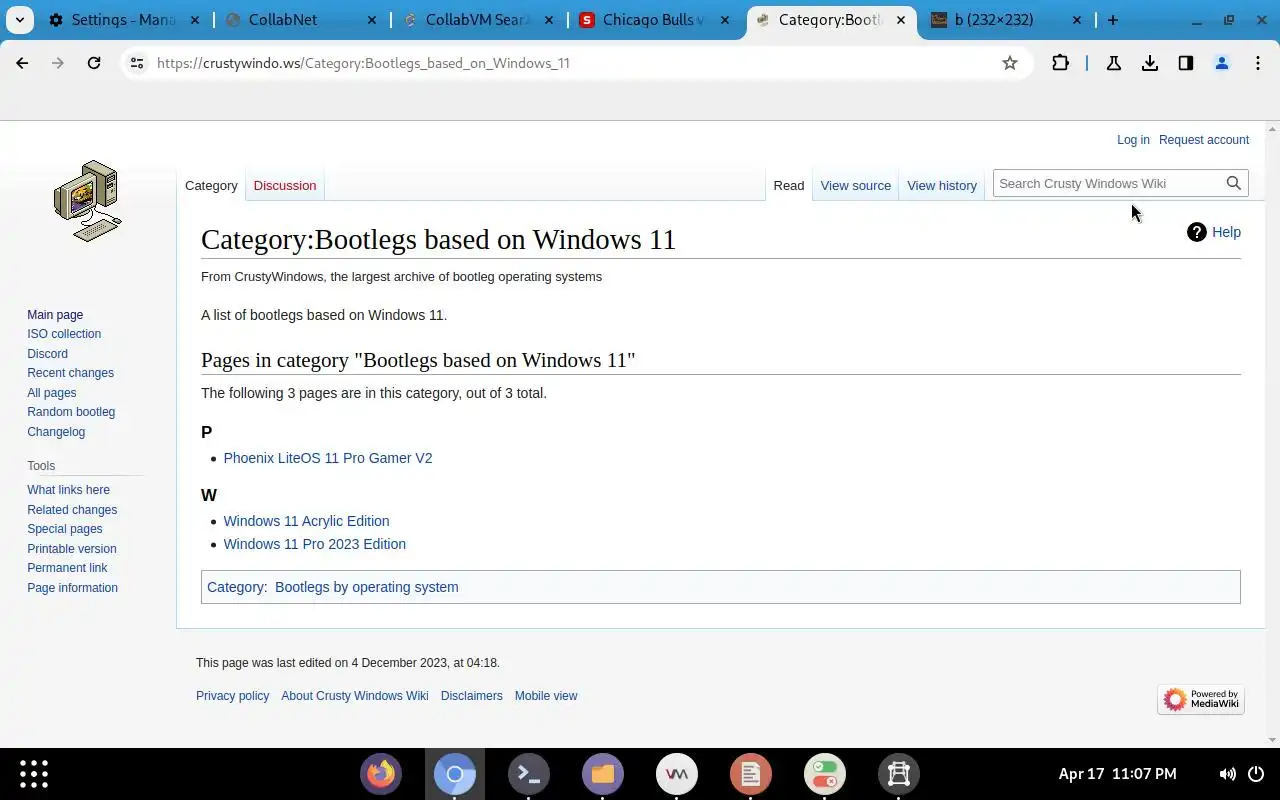1280x800 pixels.
Task: Open the text editor taskbar icon
Action: pyautogui.click(x=751, y=773)
